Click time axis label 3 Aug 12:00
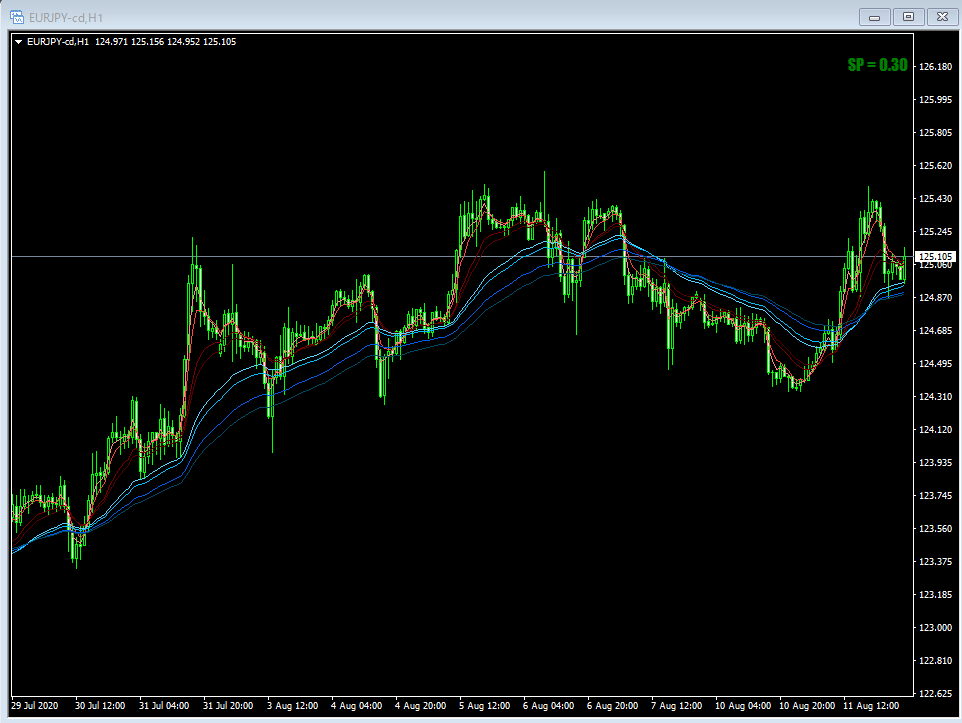The image size is (962, 723). click(293, 706)
